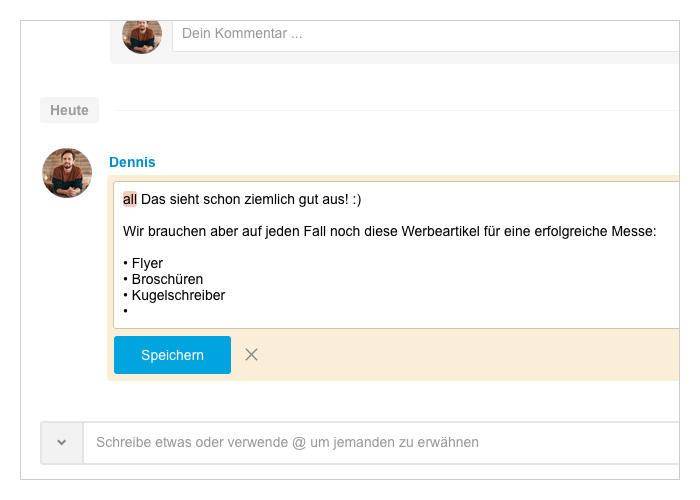Cancel comment editing with the X icon
Viewport: 700px width, 500px height.
(251, 355)
